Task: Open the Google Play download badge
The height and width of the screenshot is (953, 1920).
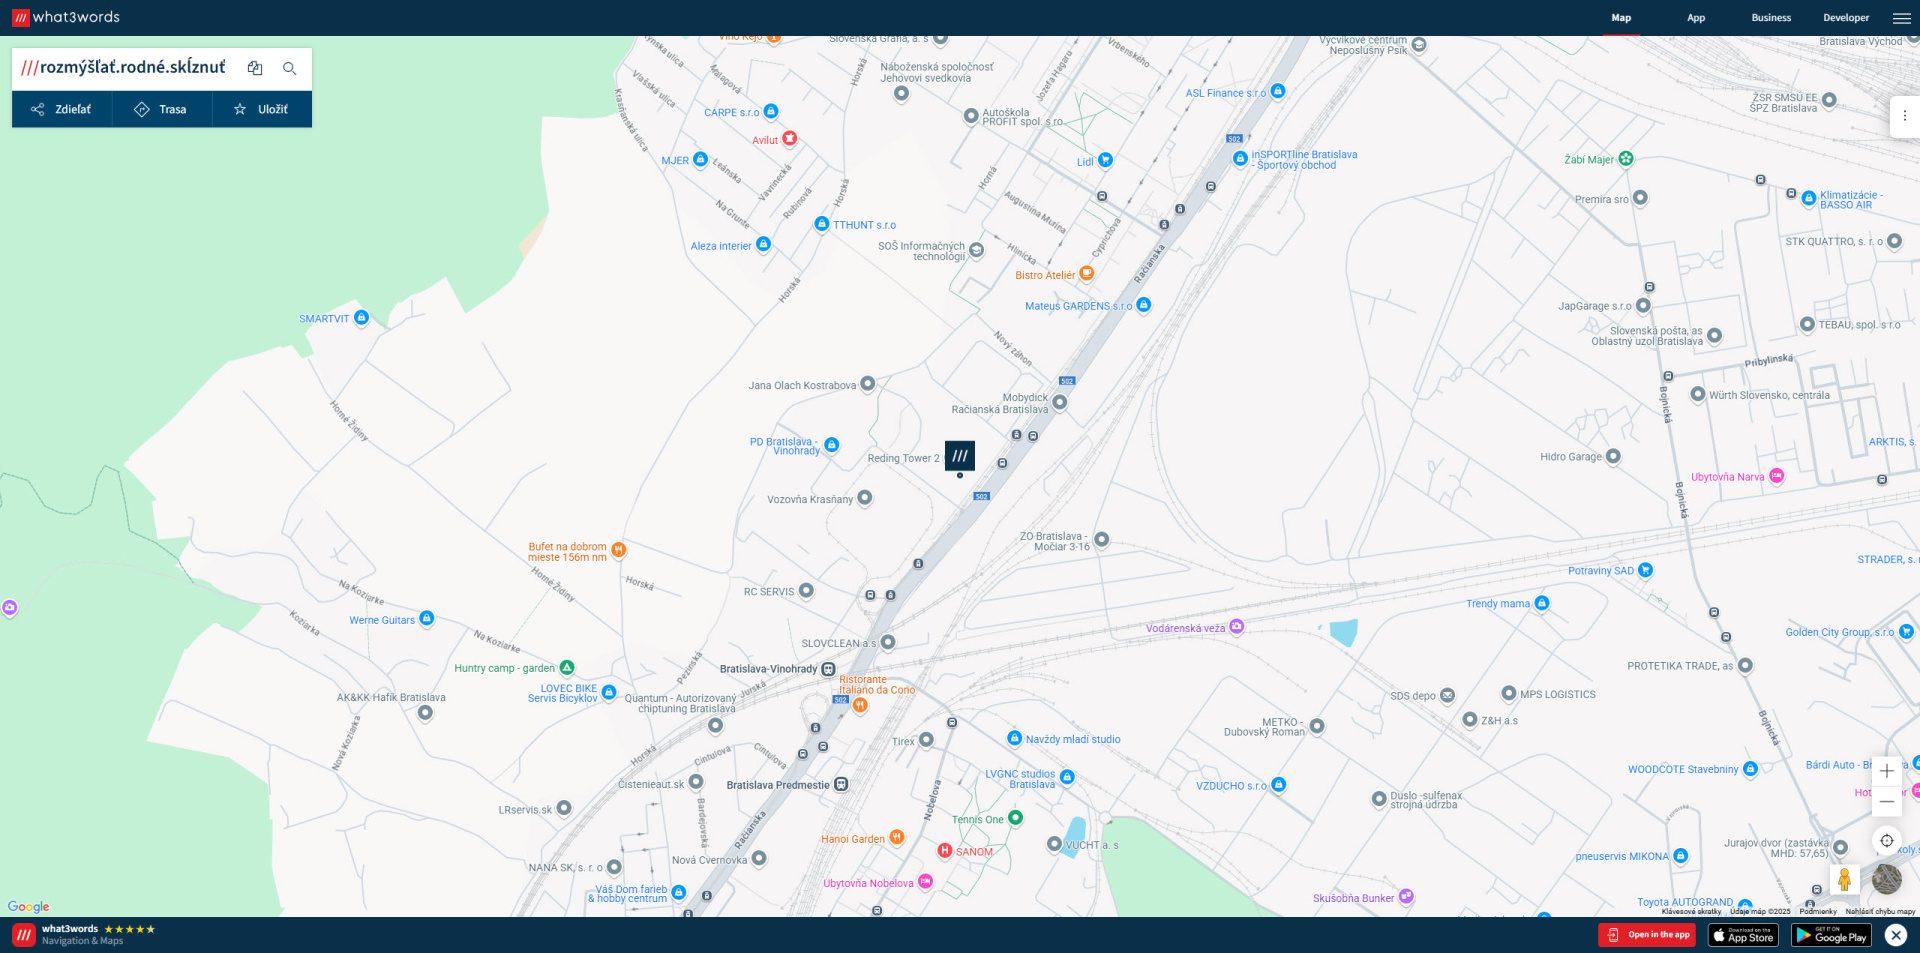Action: pos(1830,935)
